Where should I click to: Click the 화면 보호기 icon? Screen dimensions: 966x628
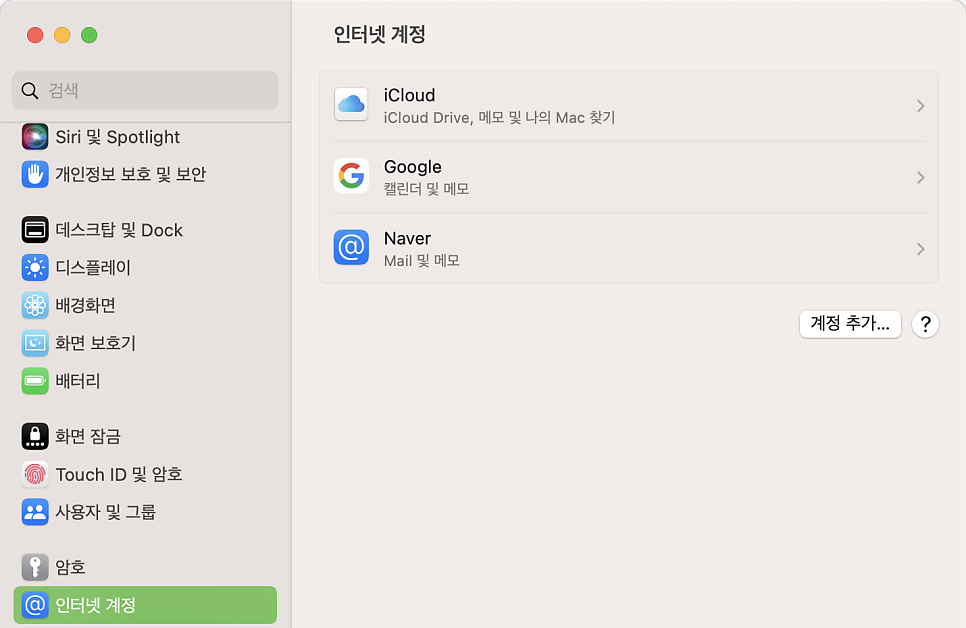click(x=35, y=343)
